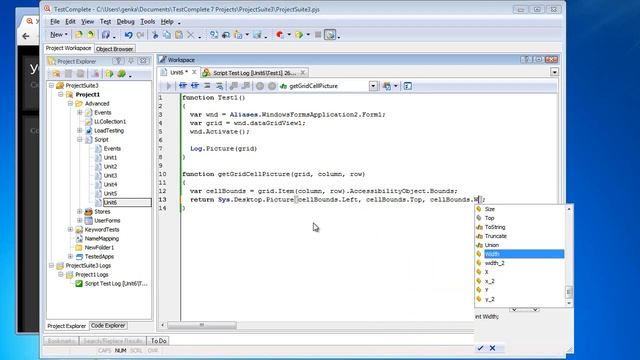Collapse the Script tree node

pyautogui.click(x=80, y=139)
